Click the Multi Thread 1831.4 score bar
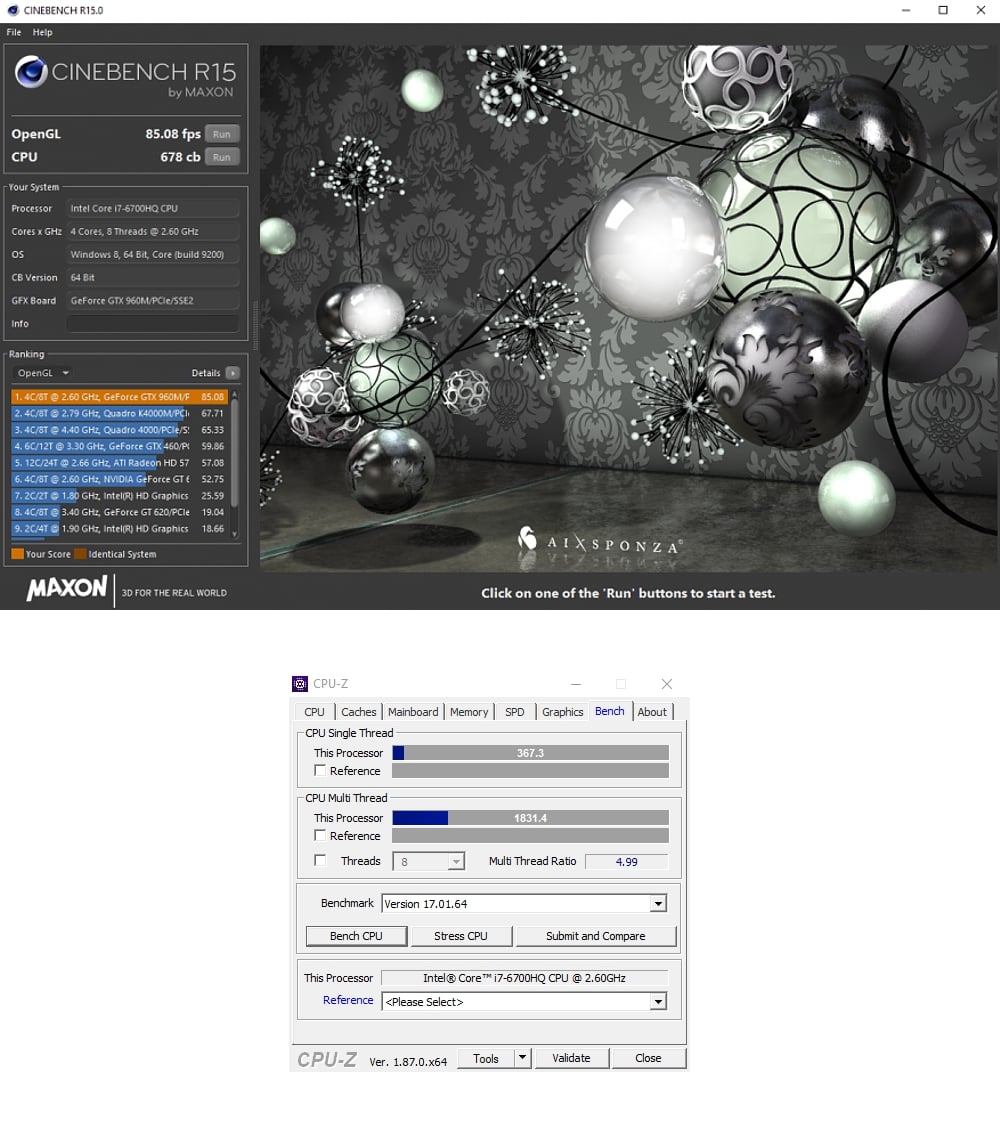 click(x=530, y=818)
